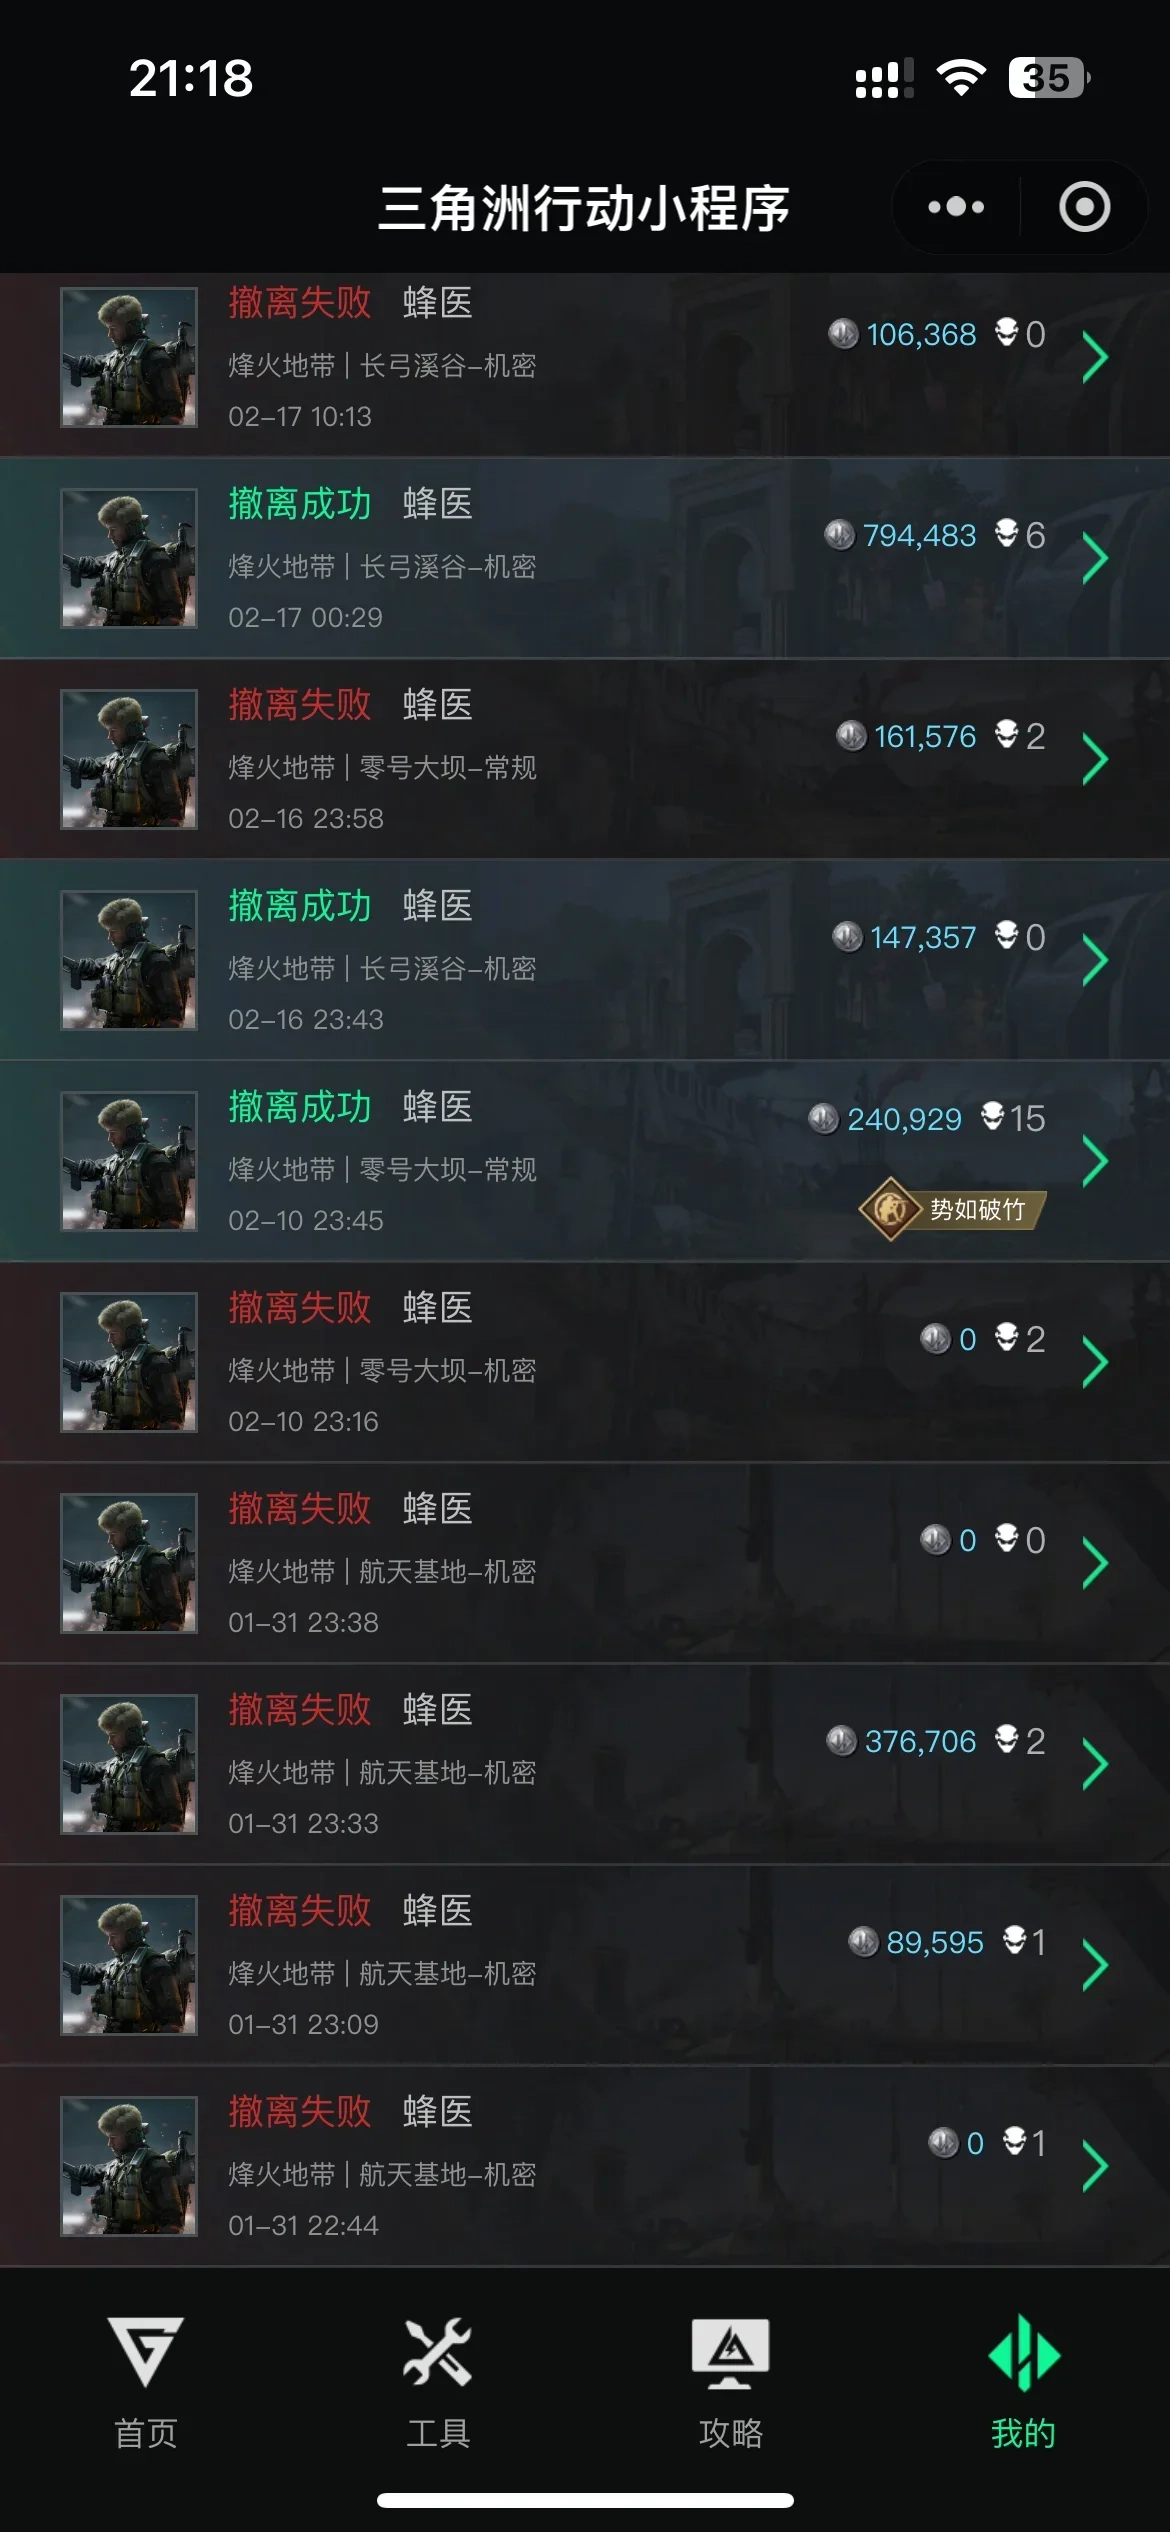This screenshot has height=2532, width=1170.
Task: Open the 工具 tools wrench icon
Action: (x=438, y=2352)
